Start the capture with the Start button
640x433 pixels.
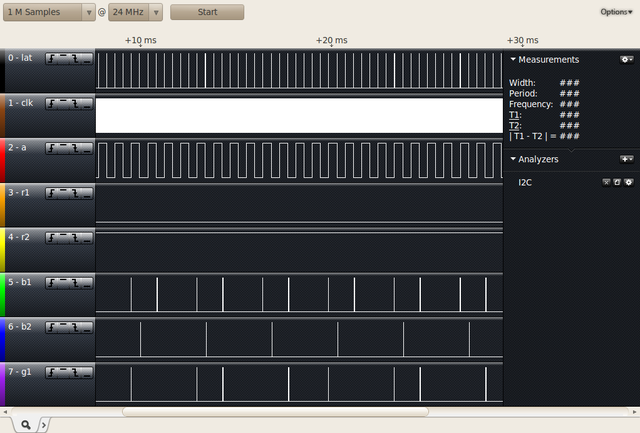click(x=207, y=12)
